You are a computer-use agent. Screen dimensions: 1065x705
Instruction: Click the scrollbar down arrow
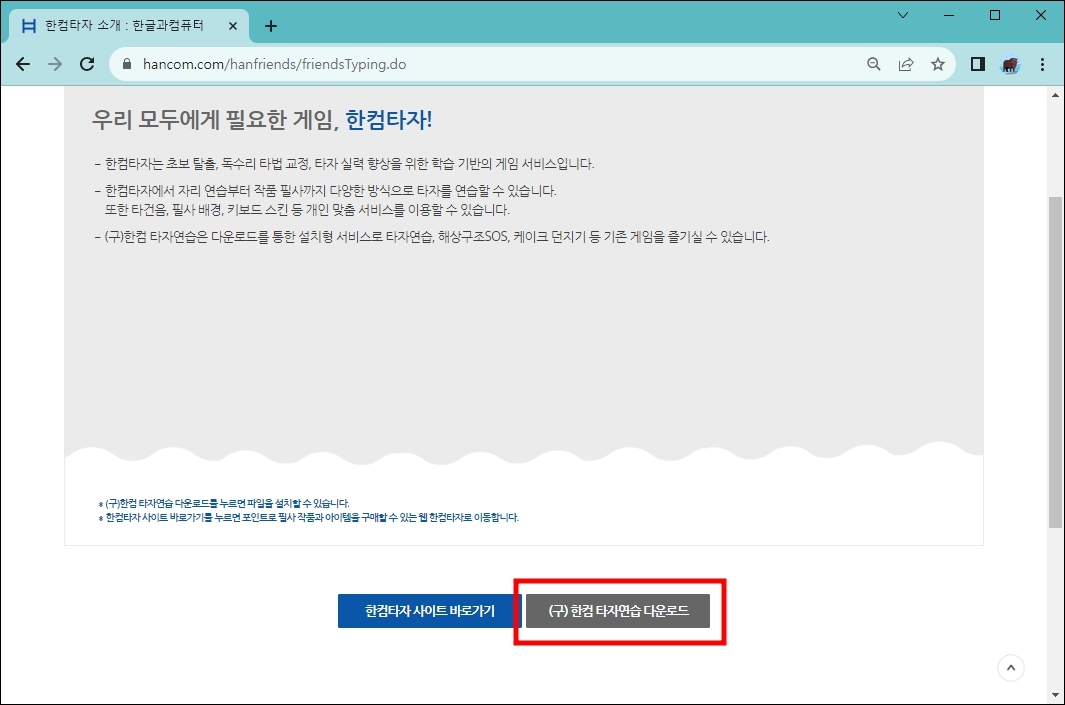click(x=1055, y=695)
